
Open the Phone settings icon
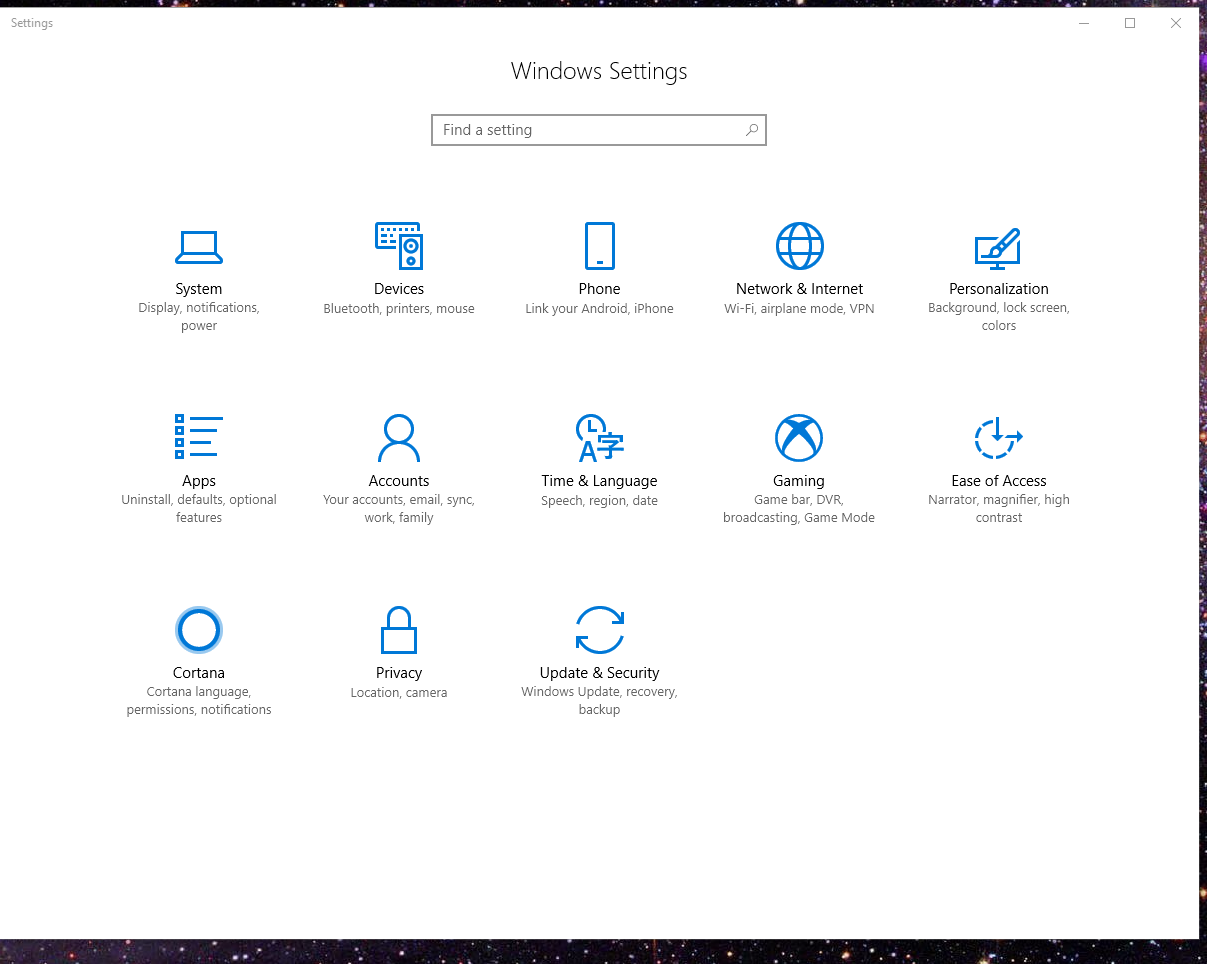(599, 246)
